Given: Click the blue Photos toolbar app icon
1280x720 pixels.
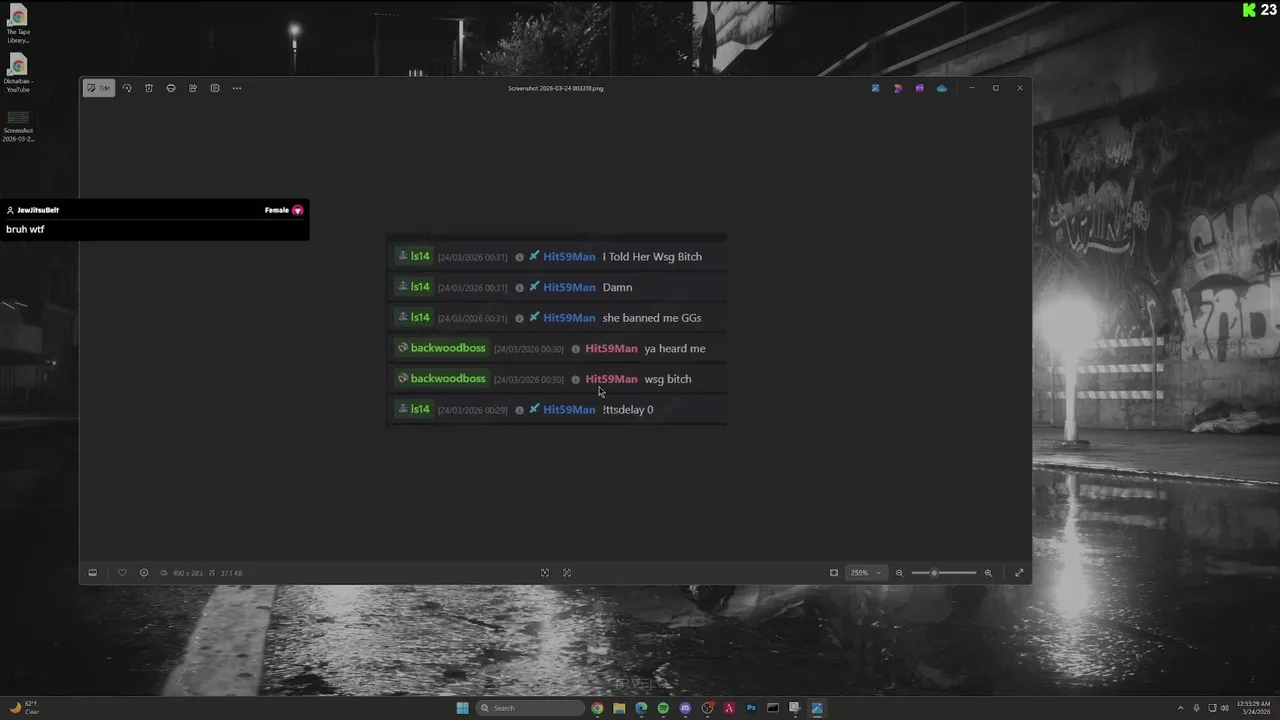Looking at the screenshot, I should 876,88.
